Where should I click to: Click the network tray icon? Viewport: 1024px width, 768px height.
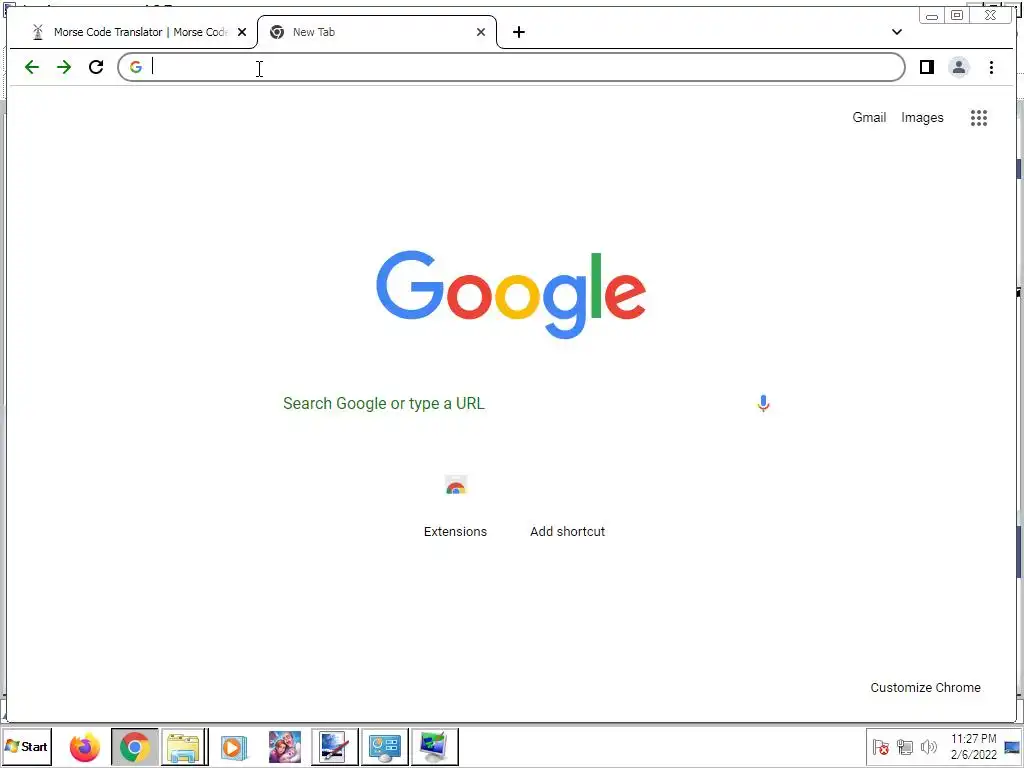click(904, 747)
